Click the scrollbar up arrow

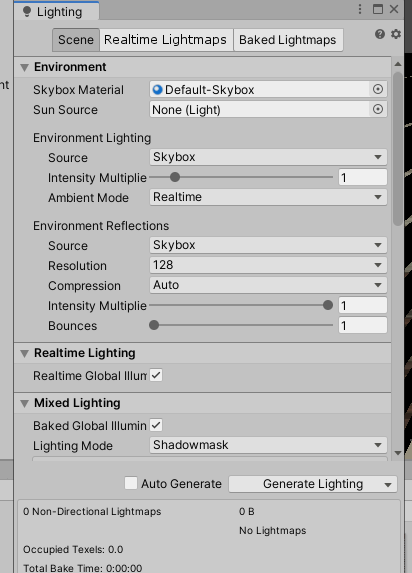tap(398, 64)
